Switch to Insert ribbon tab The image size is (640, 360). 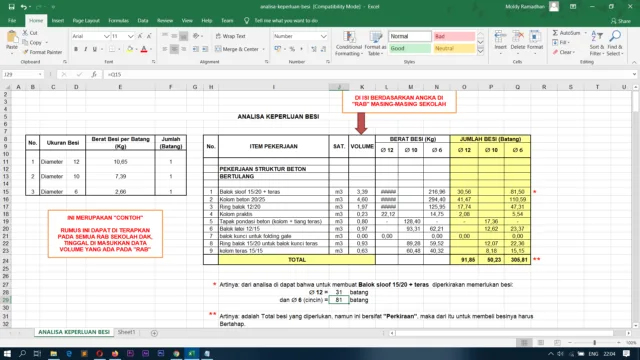pyautogui.click(x=58, y=20)
